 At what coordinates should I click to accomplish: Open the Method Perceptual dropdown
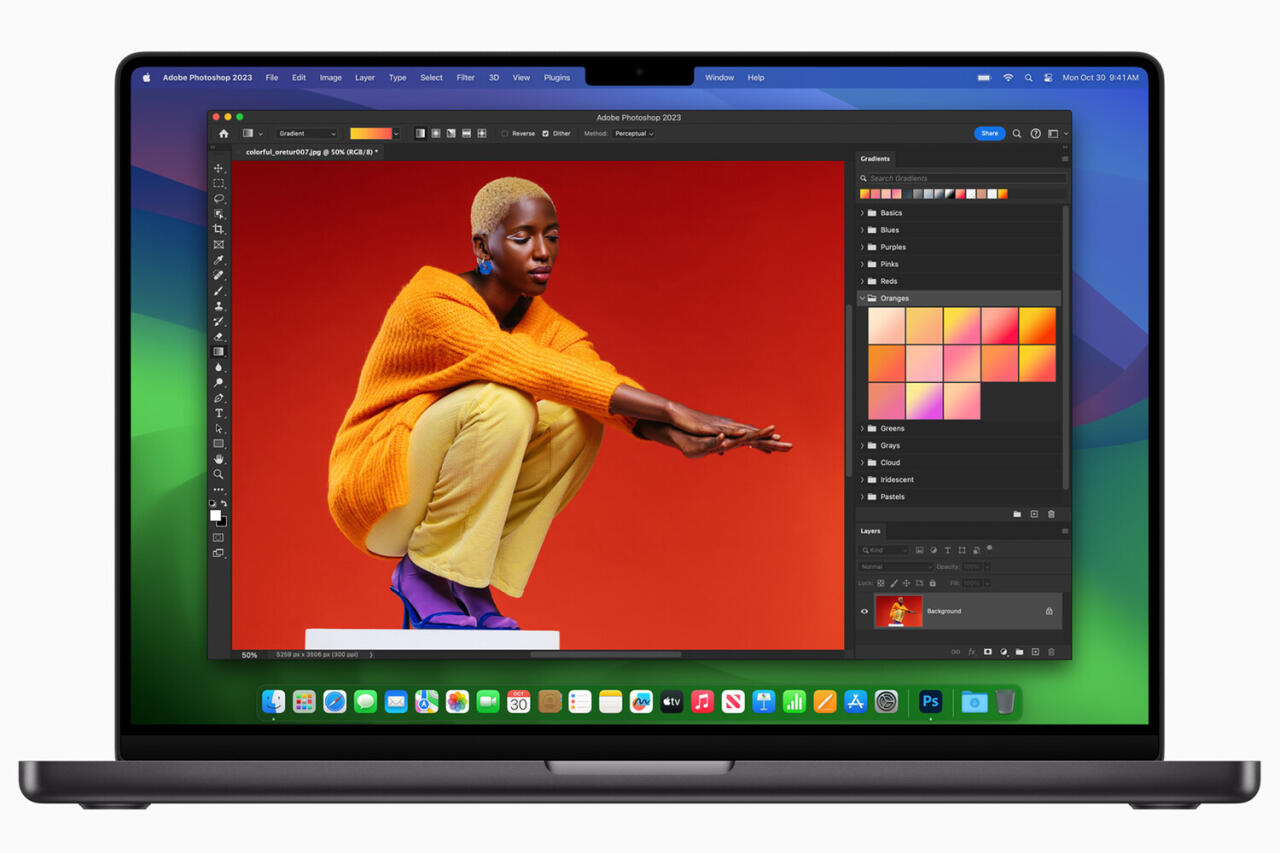634,133
